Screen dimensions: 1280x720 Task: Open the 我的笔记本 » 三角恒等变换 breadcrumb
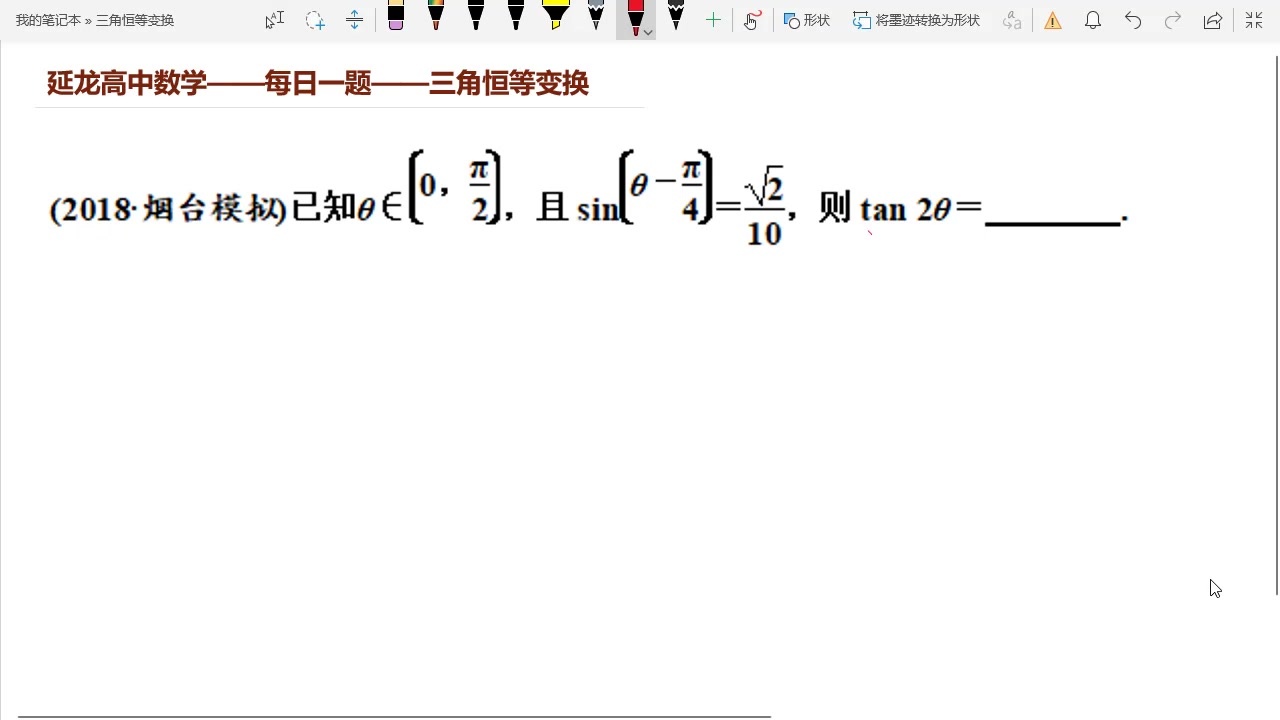(95, 20)
